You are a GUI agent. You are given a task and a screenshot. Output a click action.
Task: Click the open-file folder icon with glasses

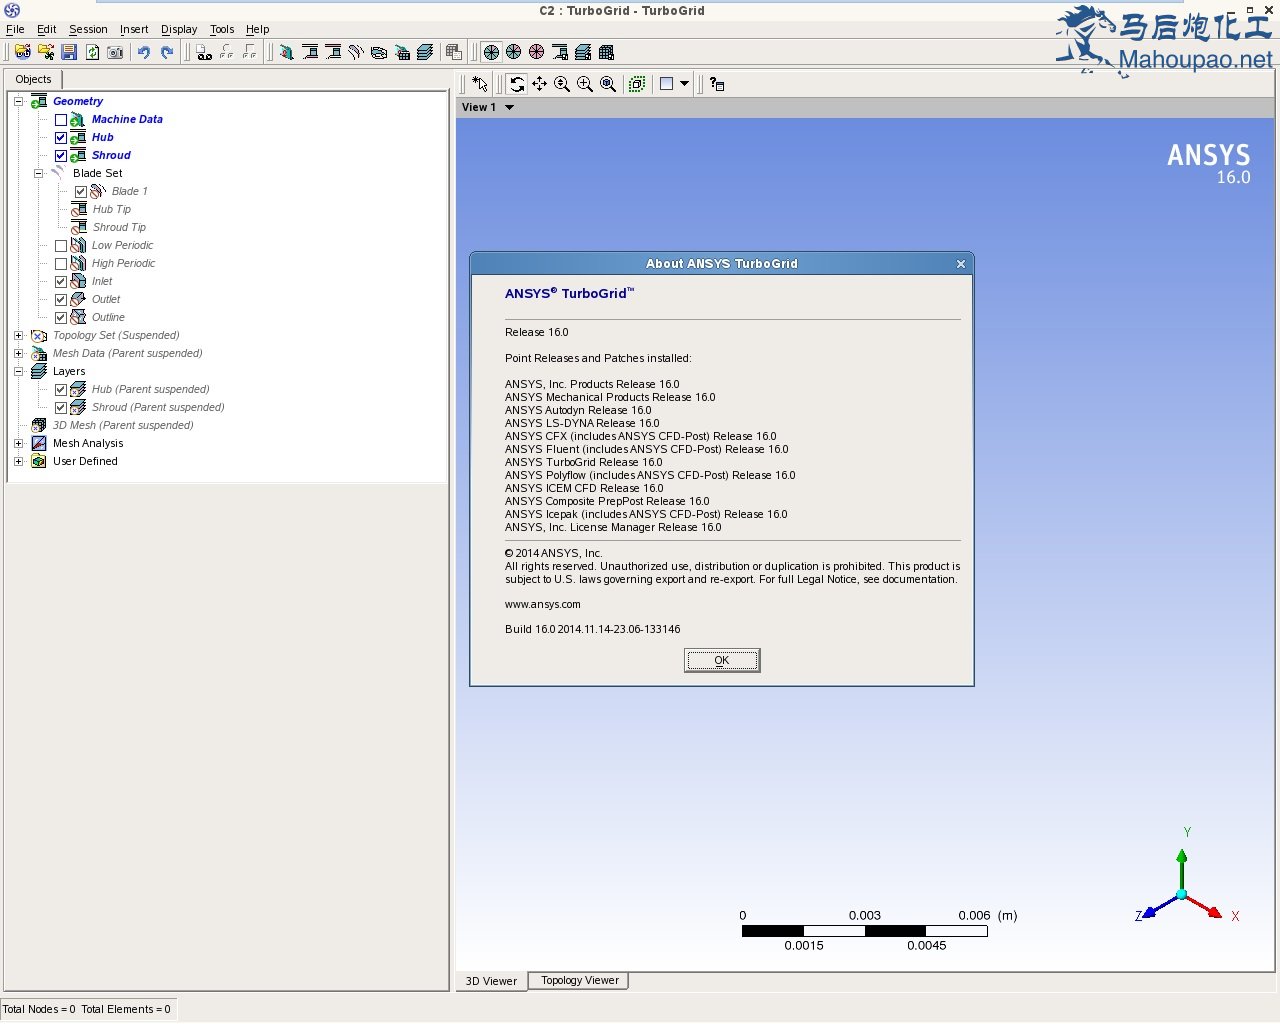click(22, 52)
